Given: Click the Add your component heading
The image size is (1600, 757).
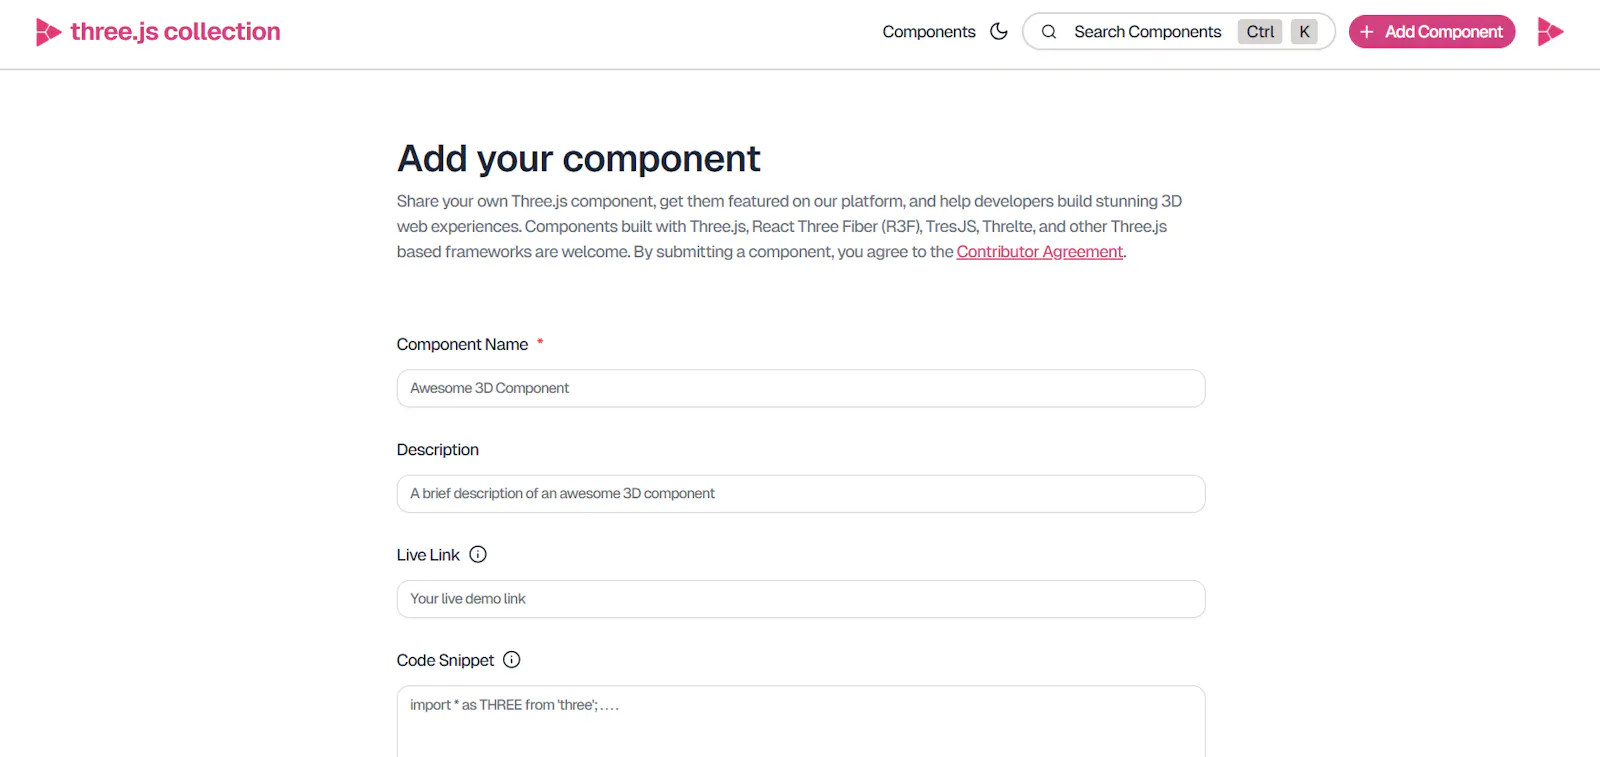Looking at the screenshot, I should coord(579,159).
